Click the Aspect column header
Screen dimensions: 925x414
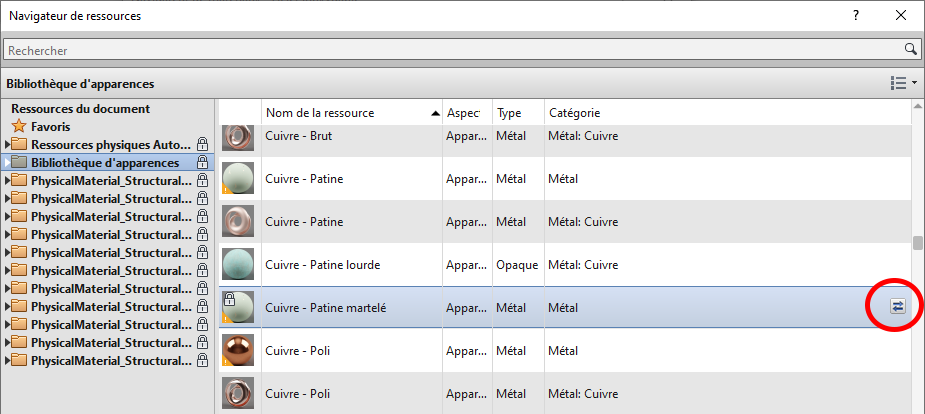463,113
